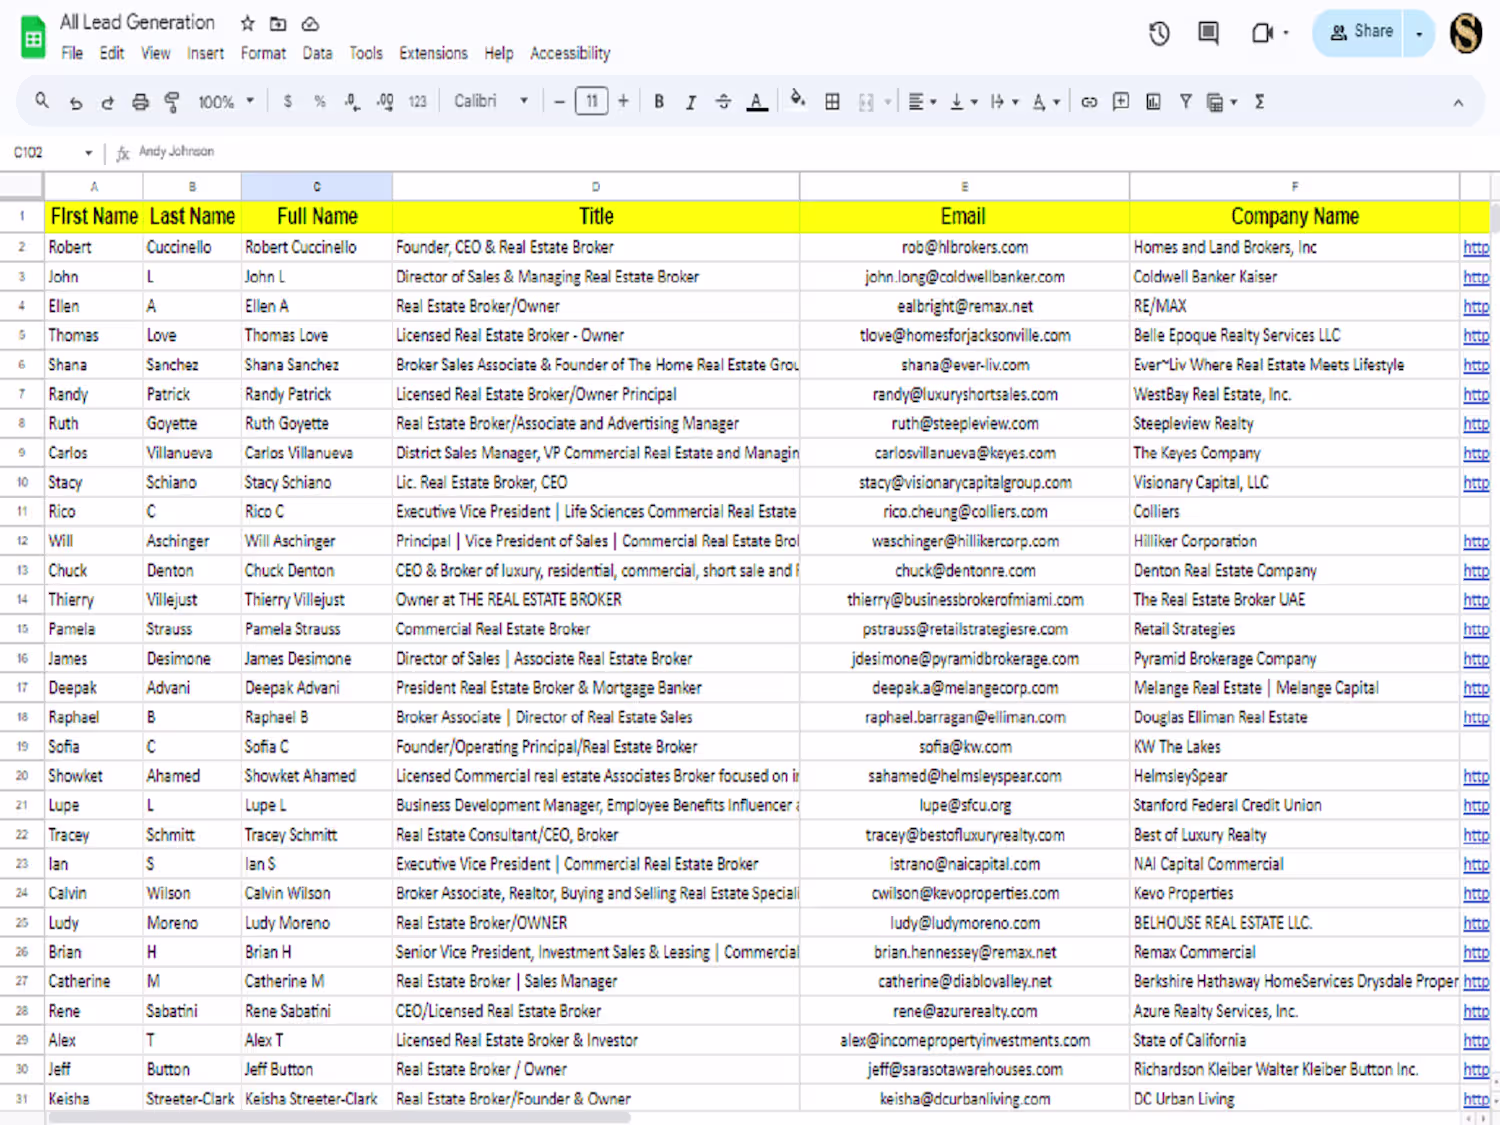
Task: Create a filter with funnel icon
Action: (1185, 101)
